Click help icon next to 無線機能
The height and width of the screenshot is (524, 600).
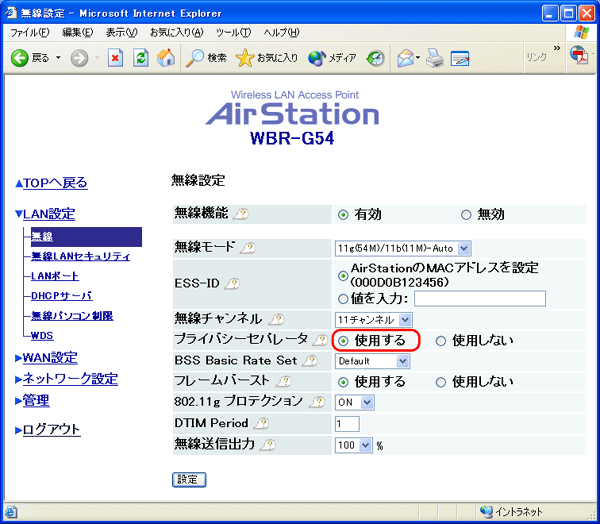tap(241, 214)
